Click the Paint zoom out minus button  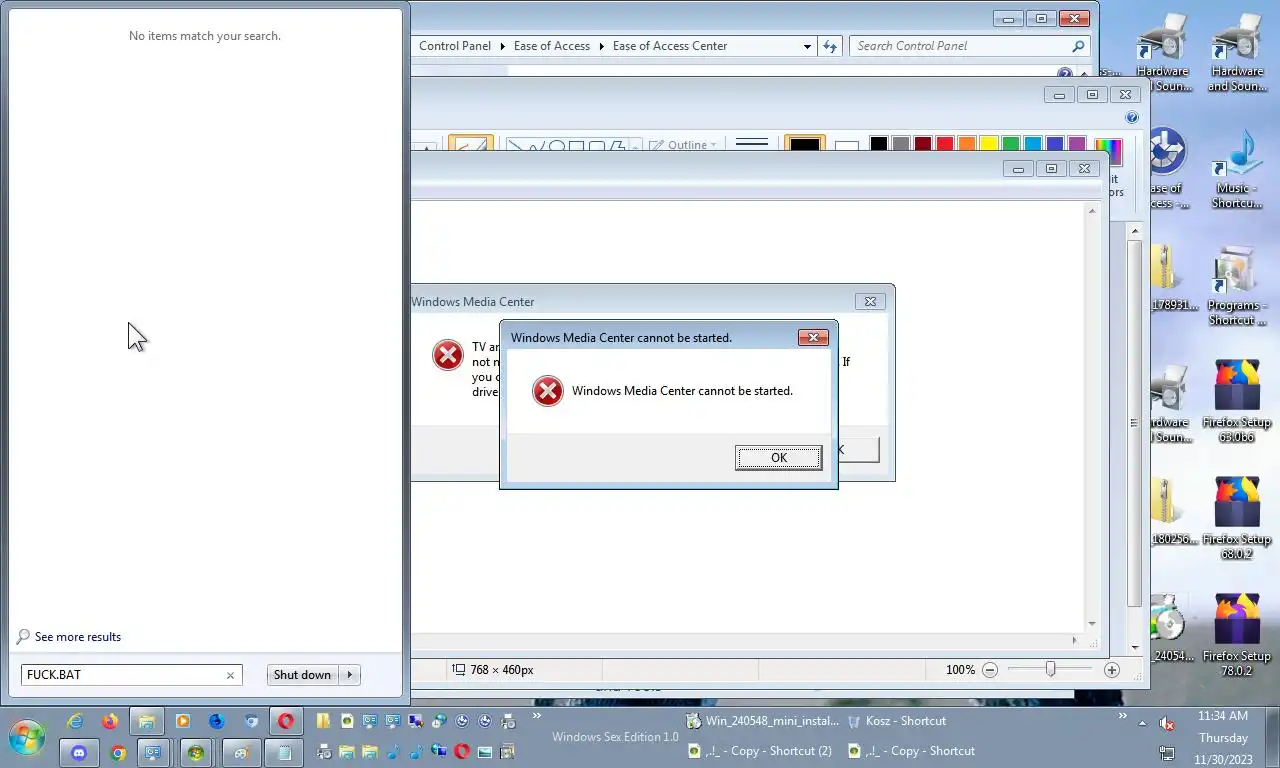990,670
